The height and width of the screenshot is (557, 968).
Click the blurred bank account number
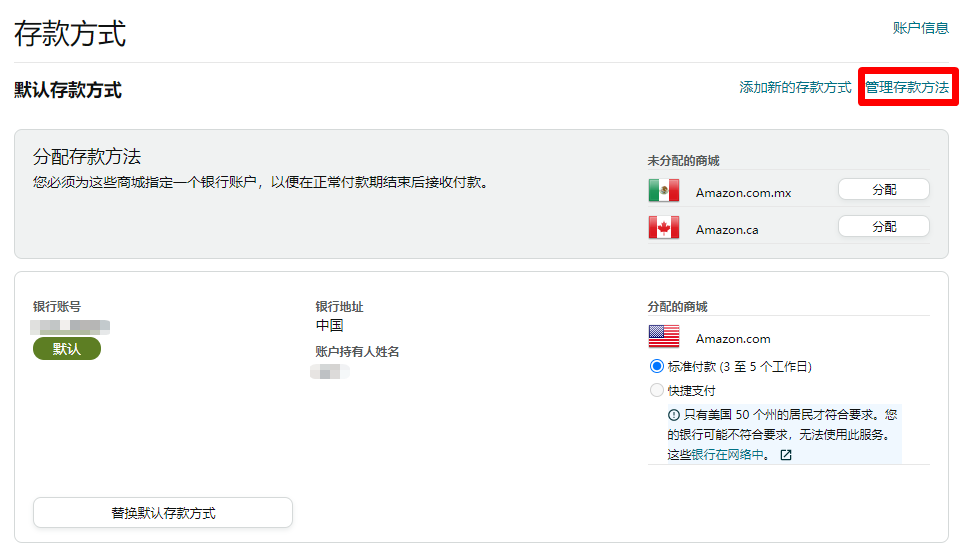coord(70,326)
